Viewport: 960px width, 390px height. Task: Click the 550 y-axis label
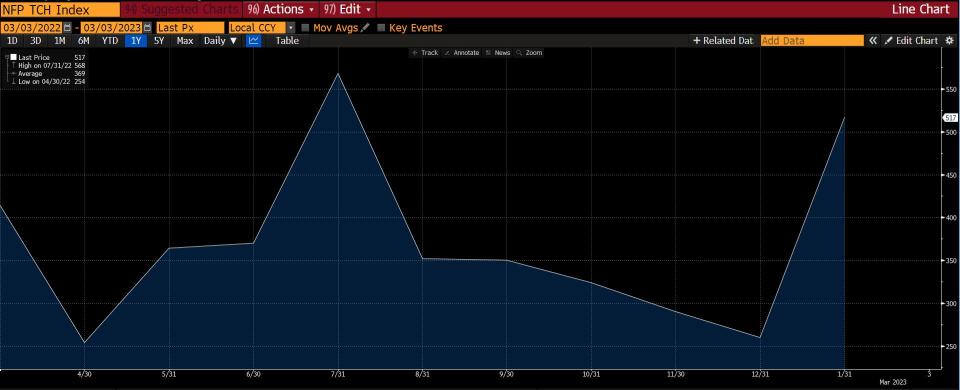(951, 89)
